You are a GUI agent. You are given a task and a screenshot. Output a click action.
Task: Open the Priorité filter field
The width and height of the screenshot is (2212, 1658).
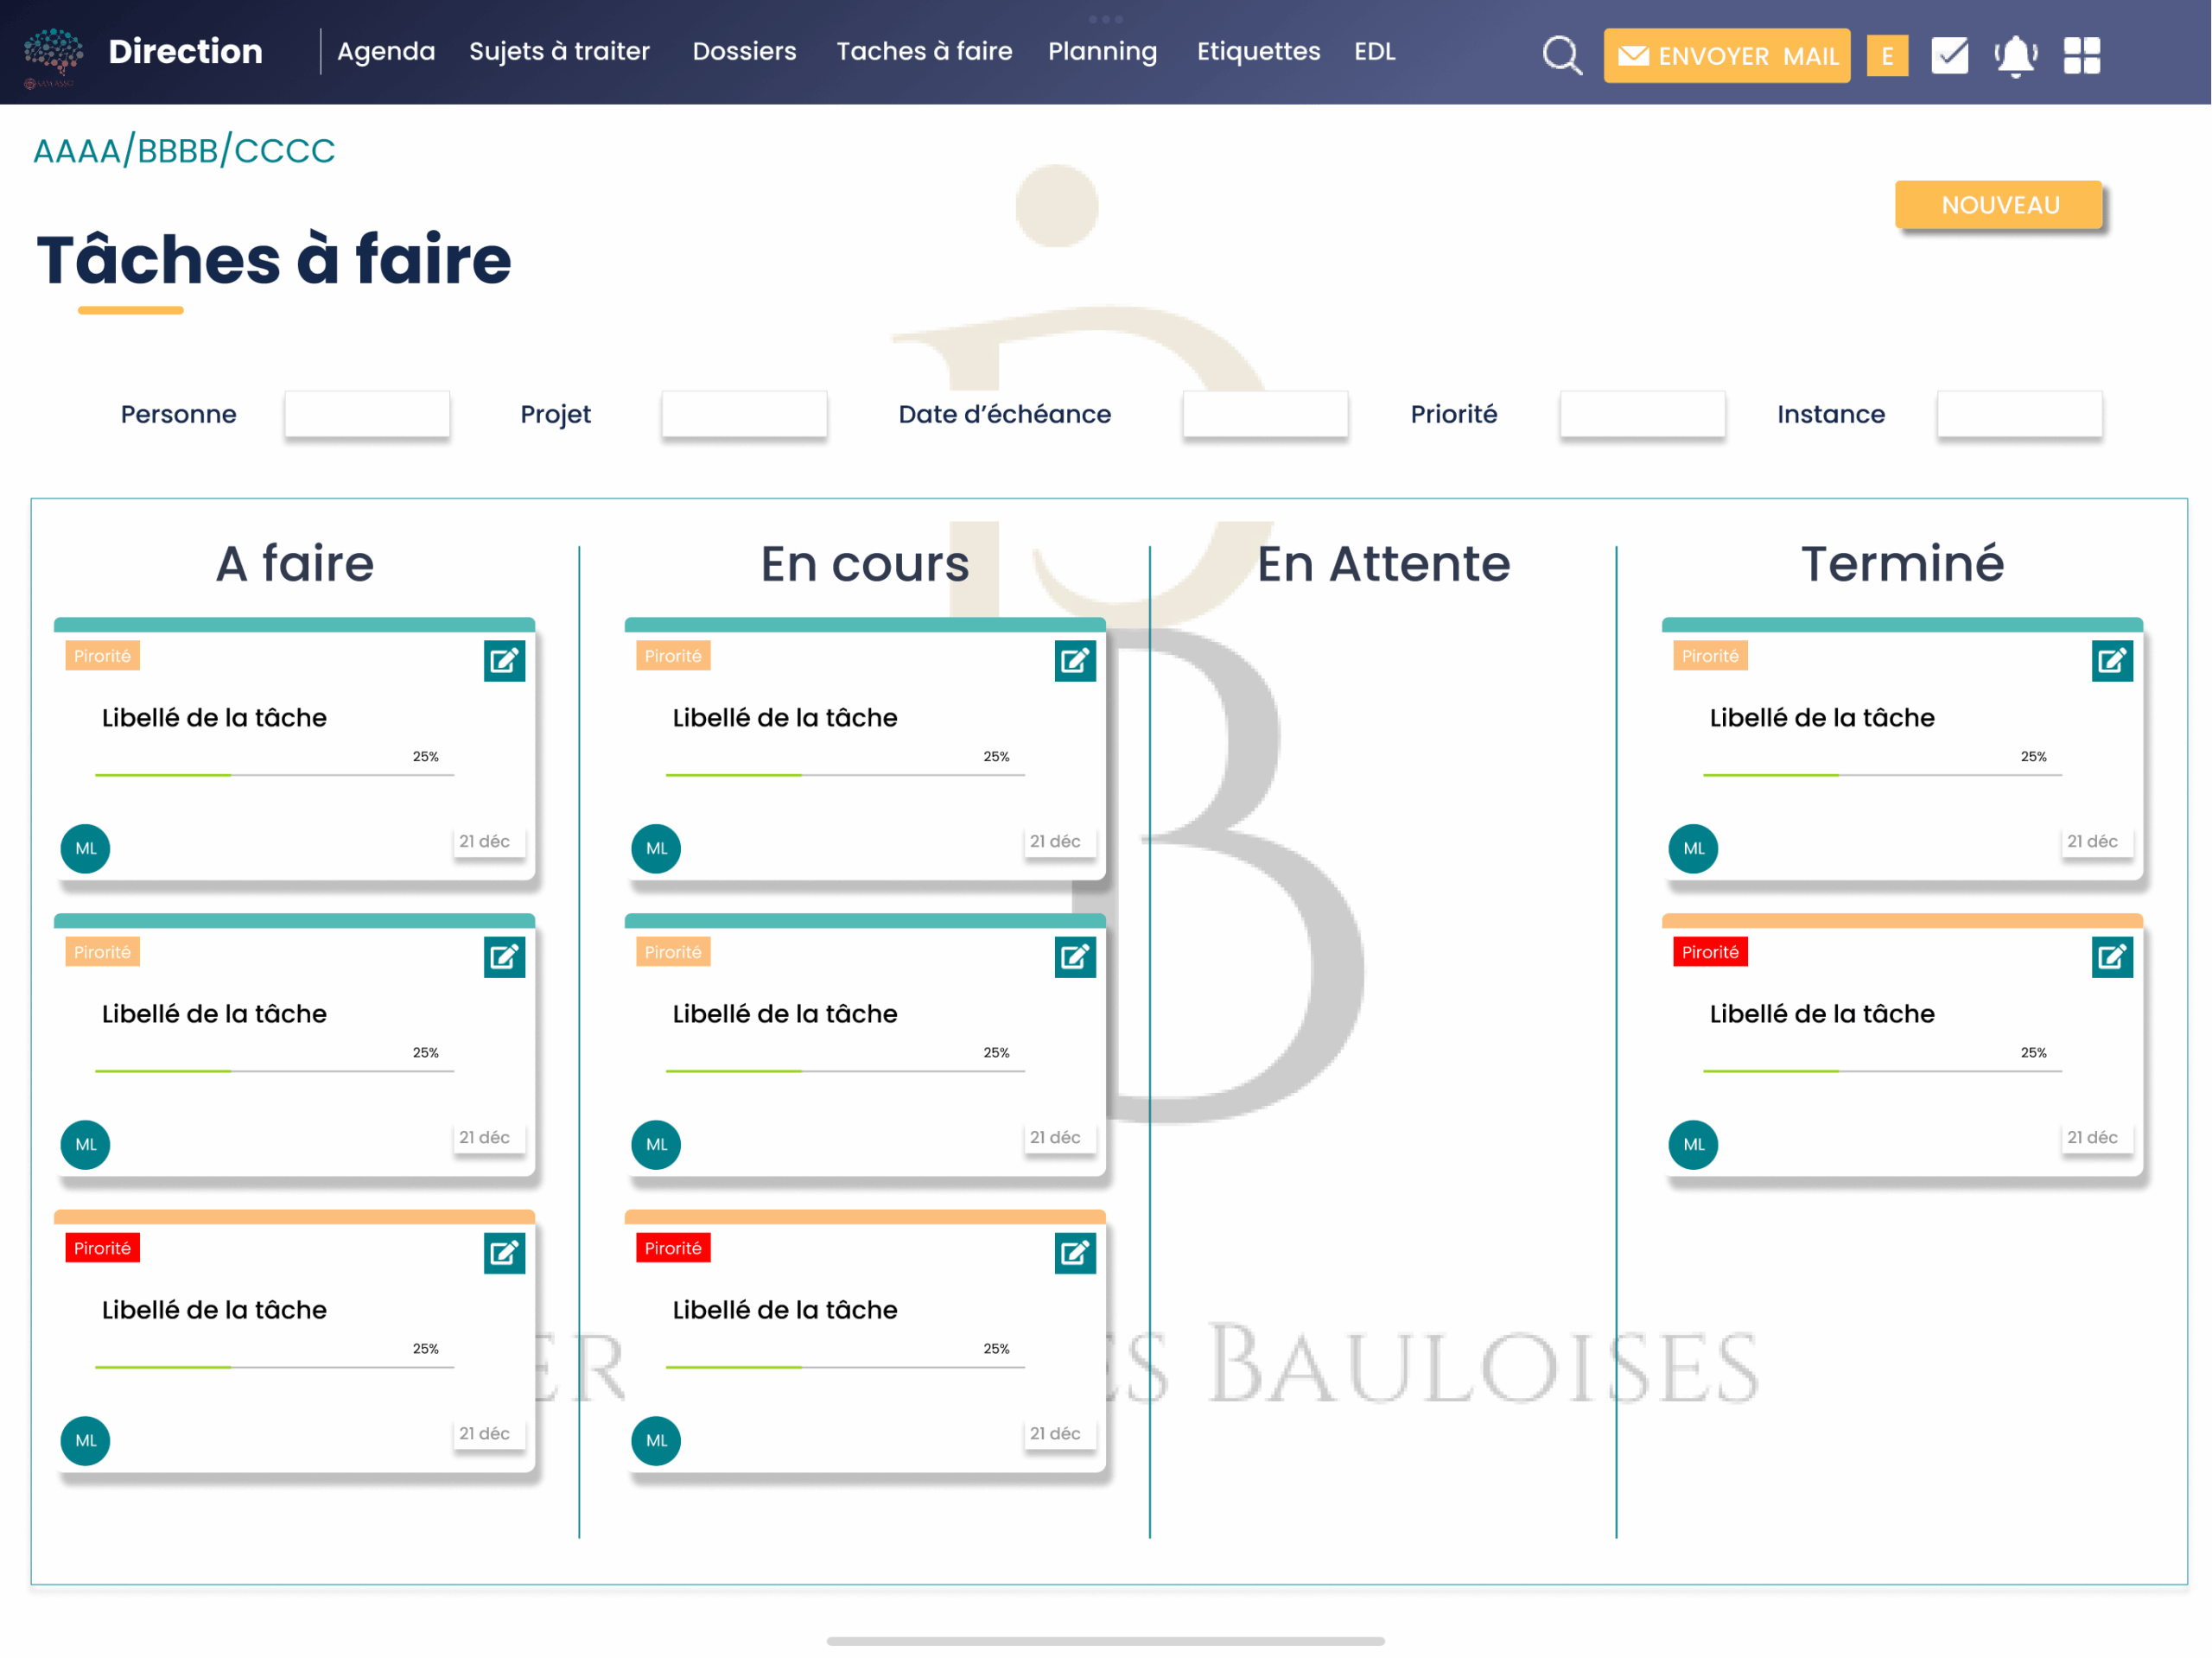(x=1642, y=413)
